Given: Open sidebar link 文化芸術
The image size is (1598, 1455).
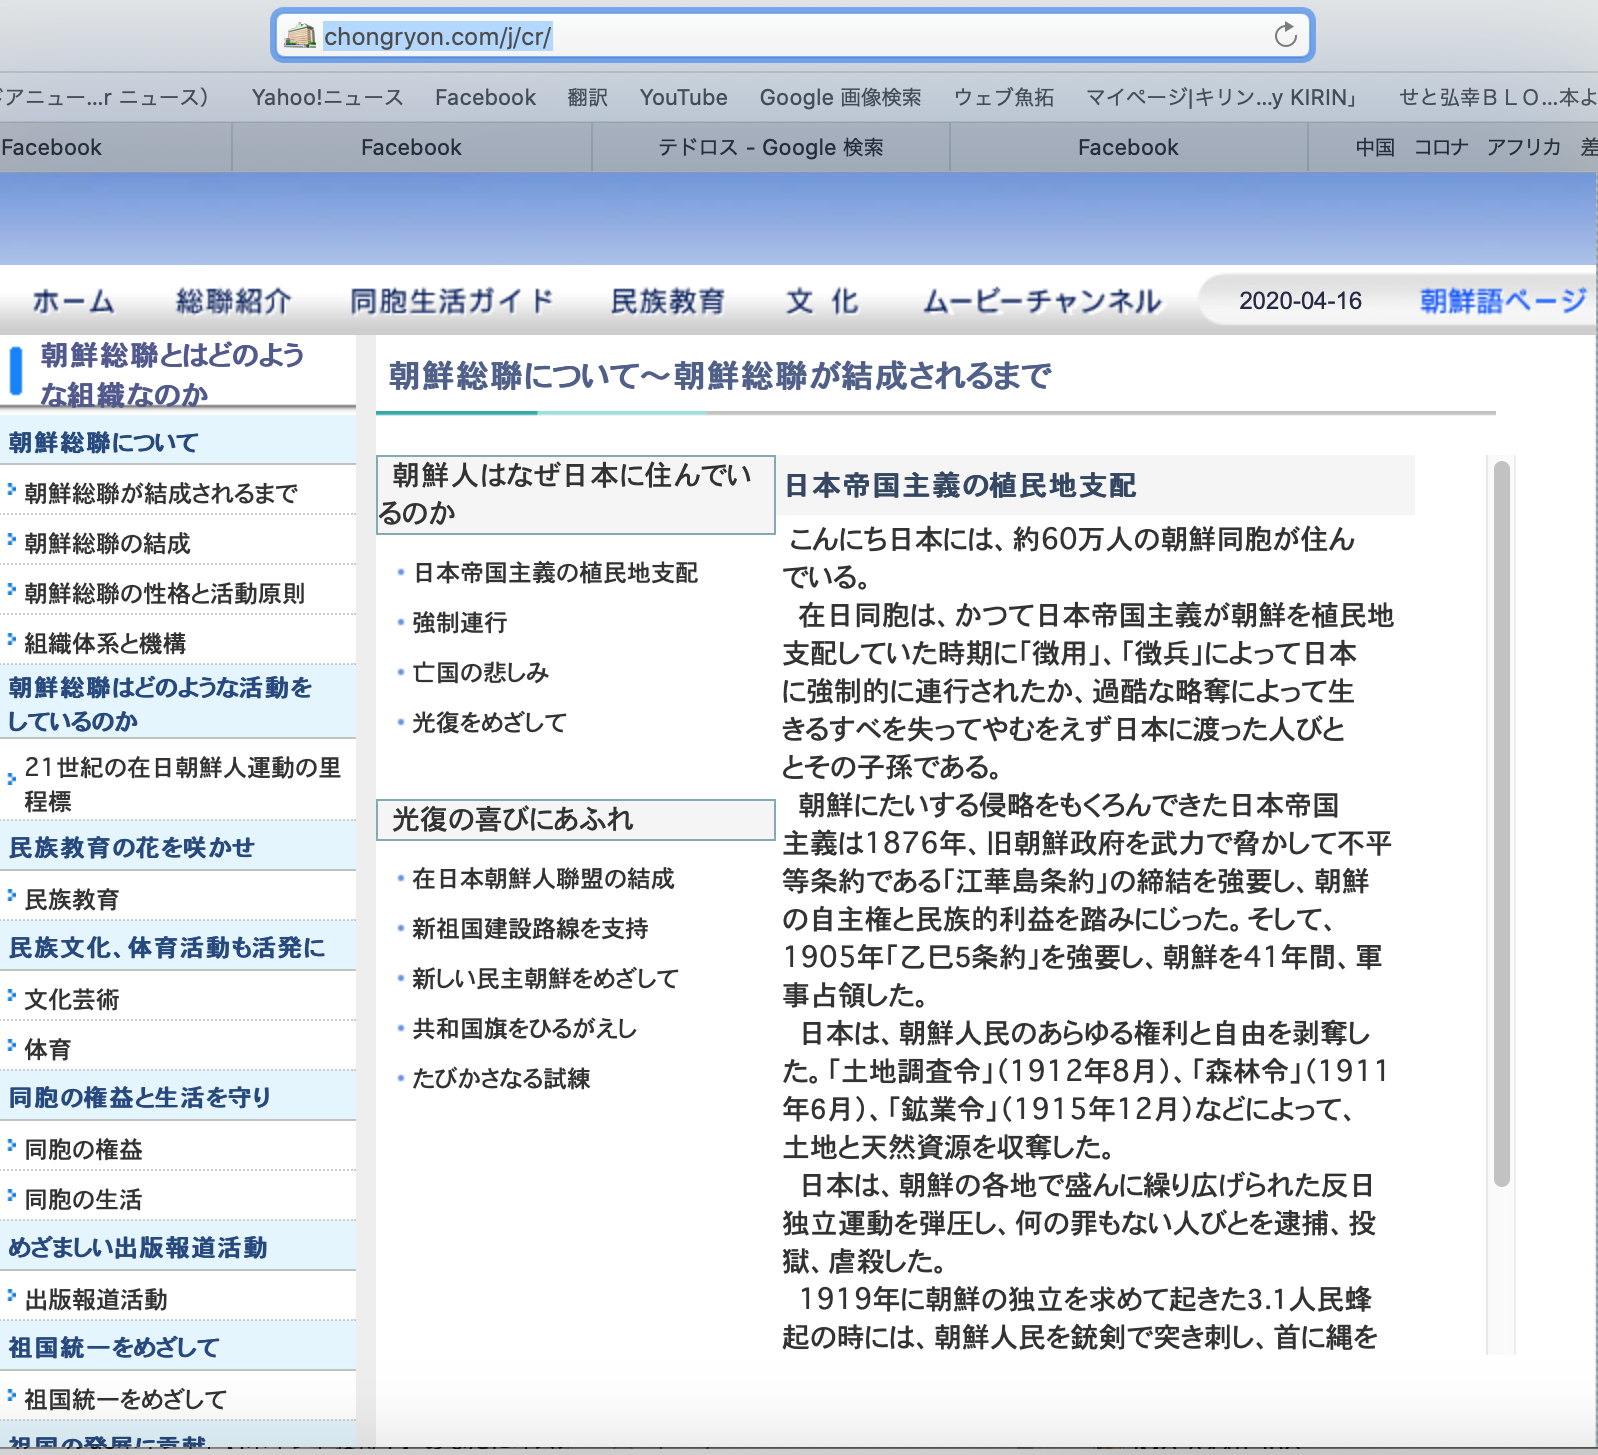Looking at the screenshot, I should coord(71,999).
